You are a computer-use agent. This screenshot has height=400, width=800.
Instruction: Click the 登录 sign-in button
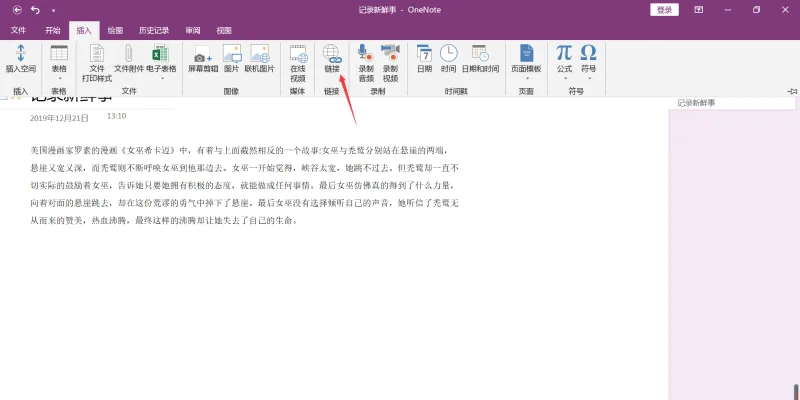coord(664,10)
